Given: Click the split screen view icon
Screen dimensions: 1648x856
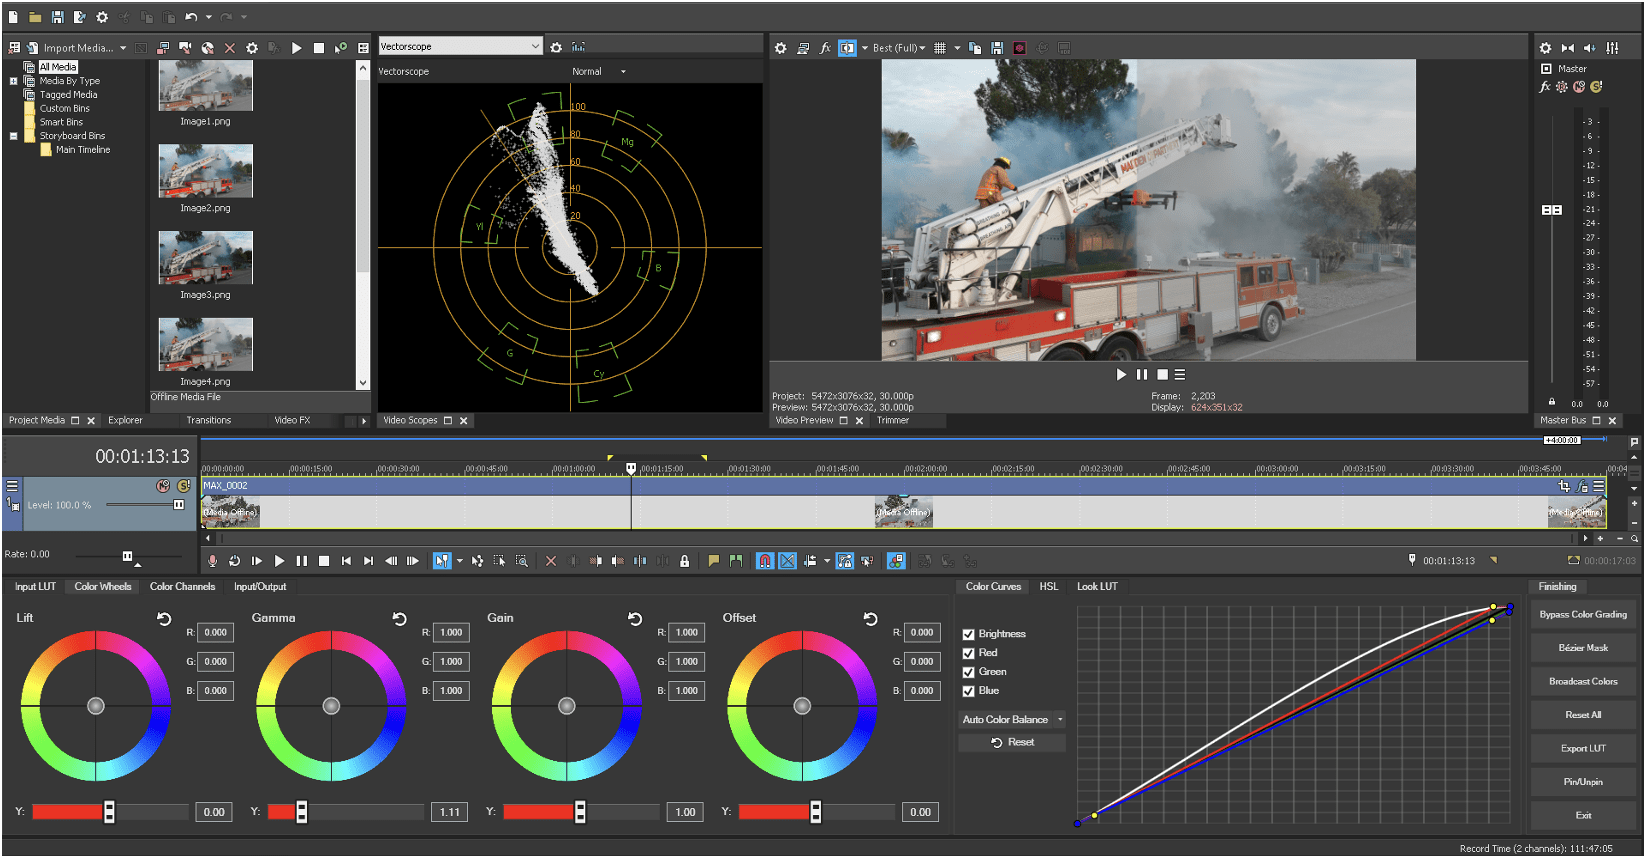Looking at the screenshot, I should [x=847, y=48].
